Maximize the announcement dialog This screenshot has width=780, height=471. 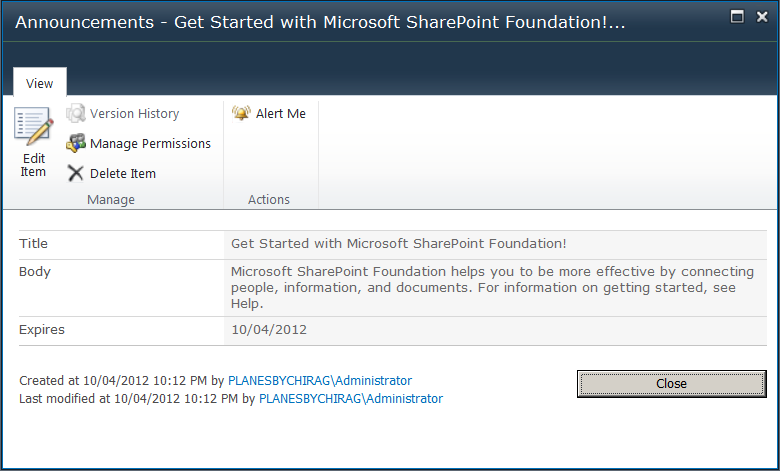click(x=737, y=16)
